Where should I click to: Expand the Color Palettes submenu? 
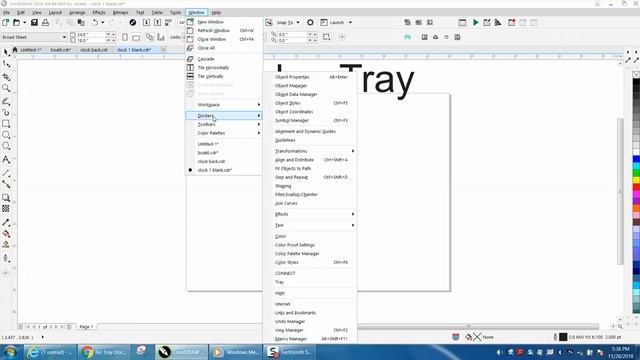224,133
